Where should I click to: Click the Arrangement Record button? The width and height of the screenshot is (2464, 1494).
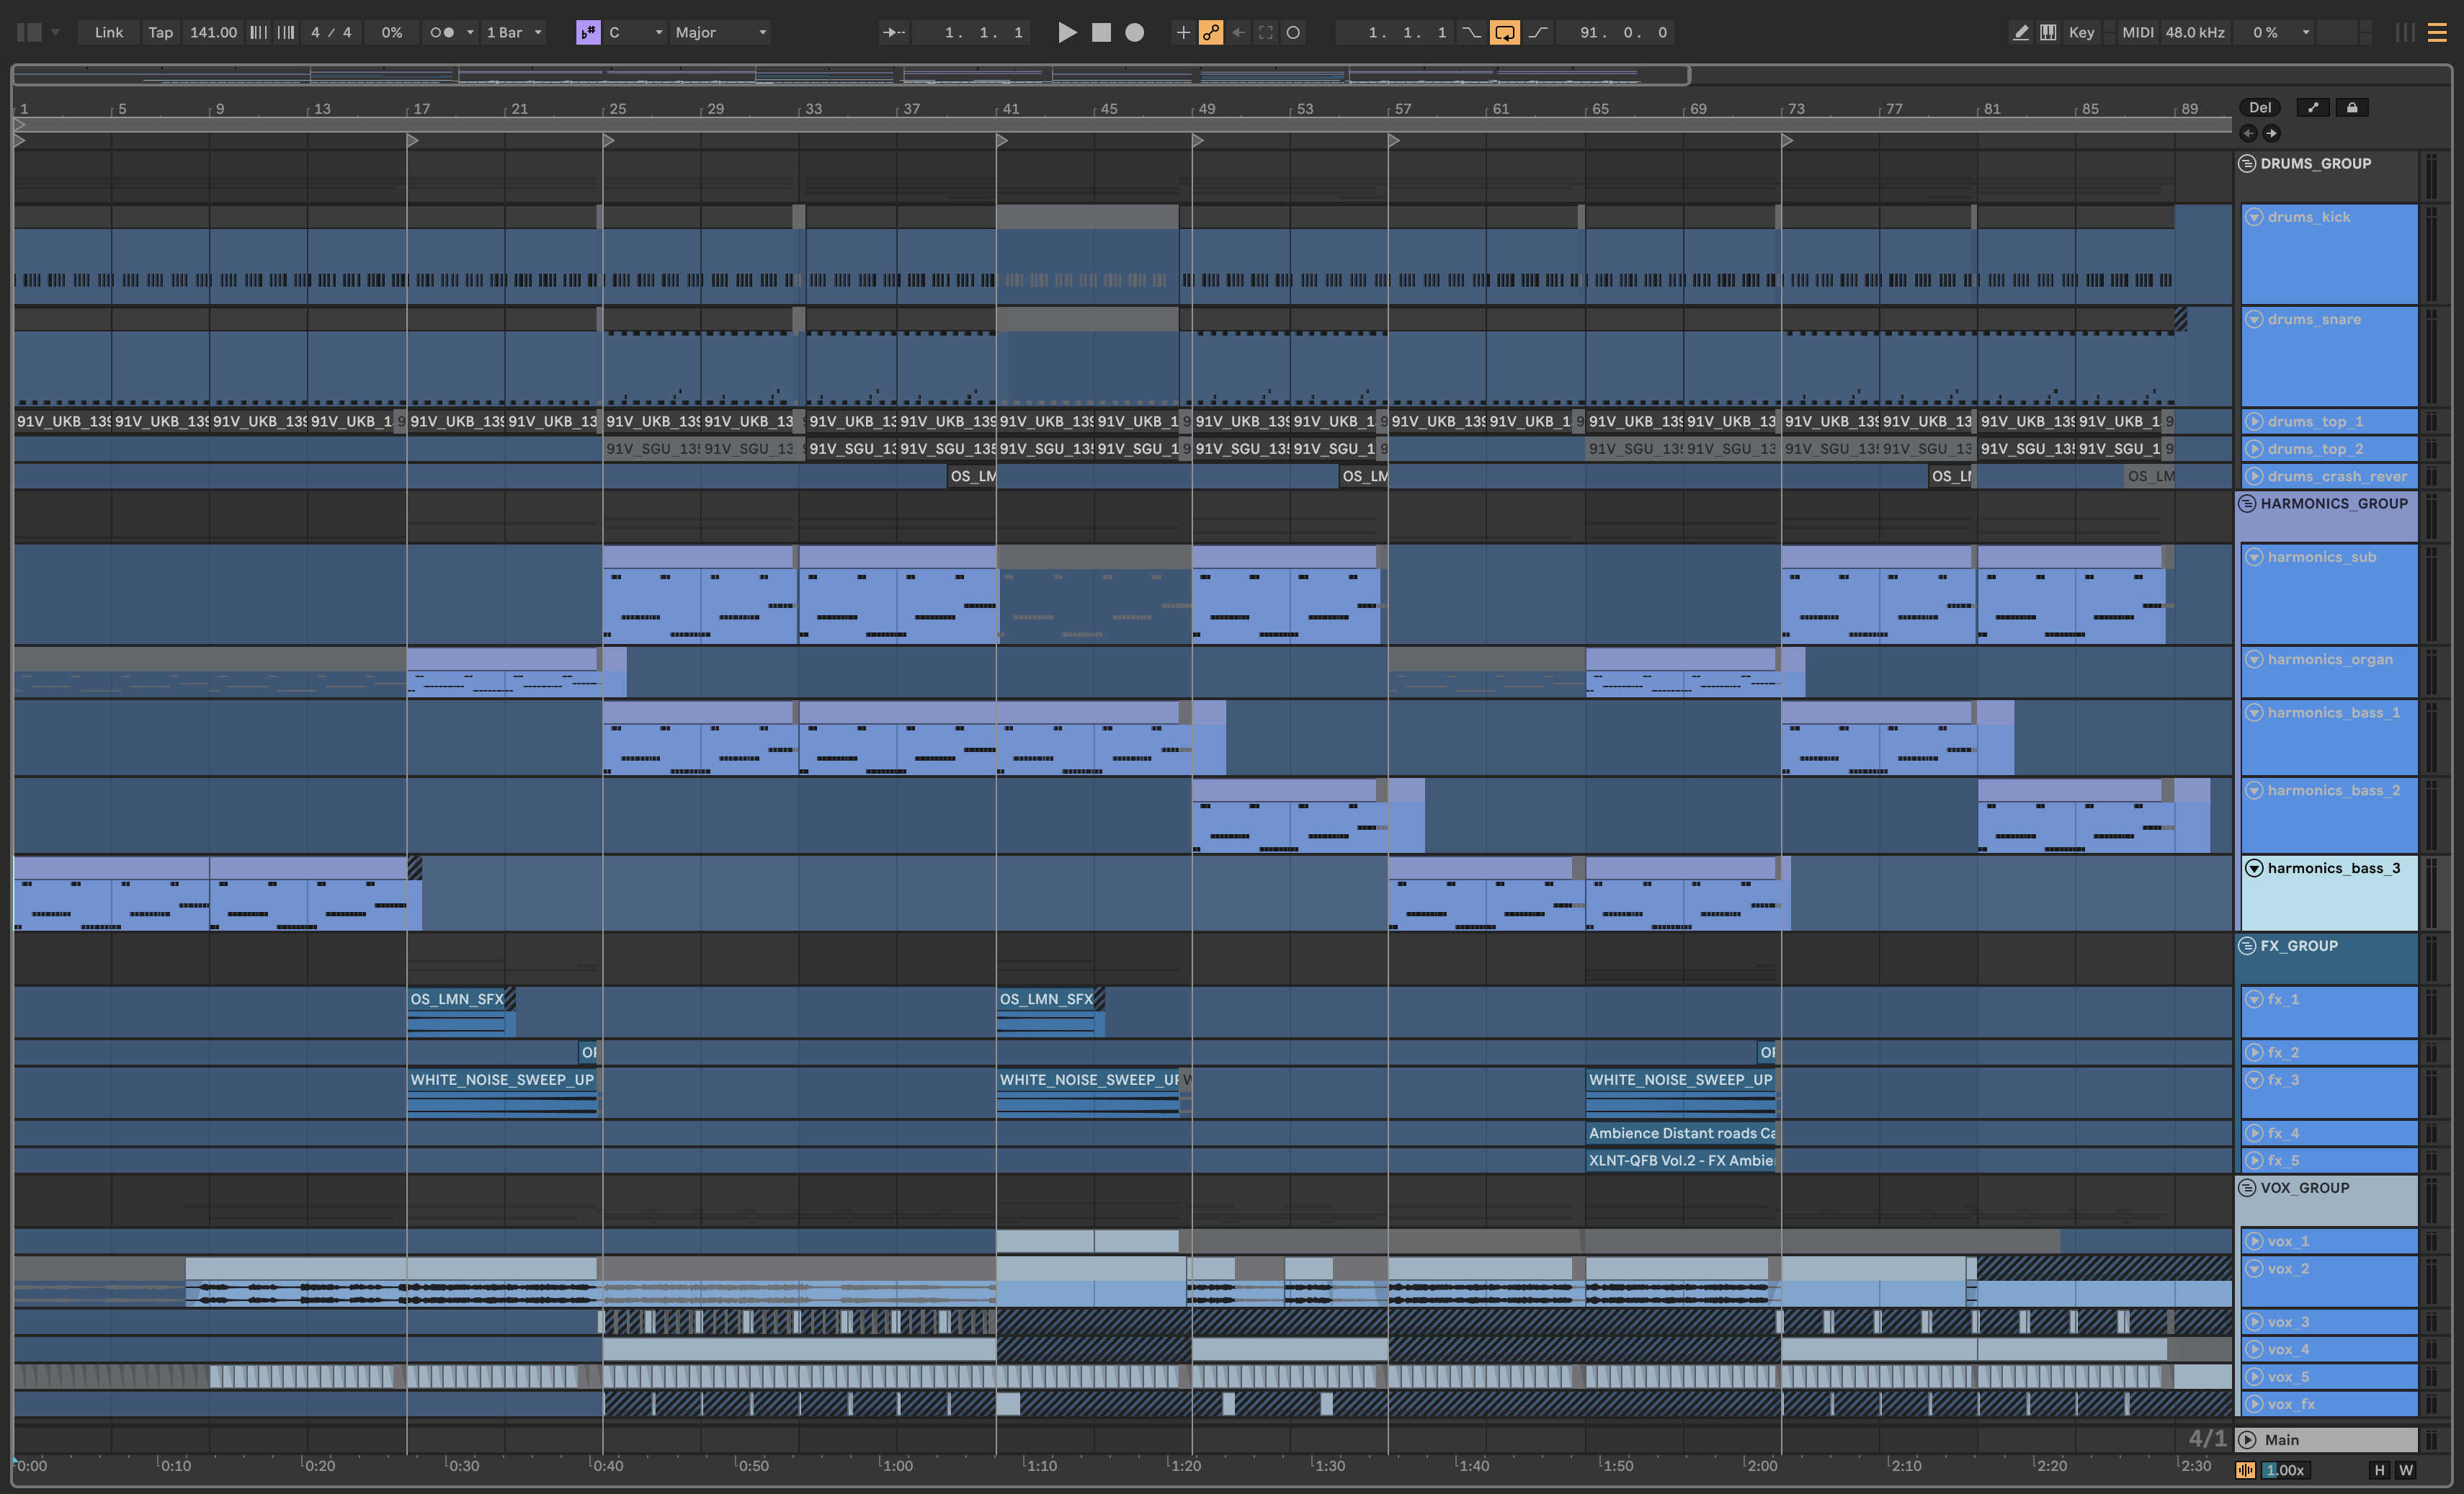(x=1134, y=32)
